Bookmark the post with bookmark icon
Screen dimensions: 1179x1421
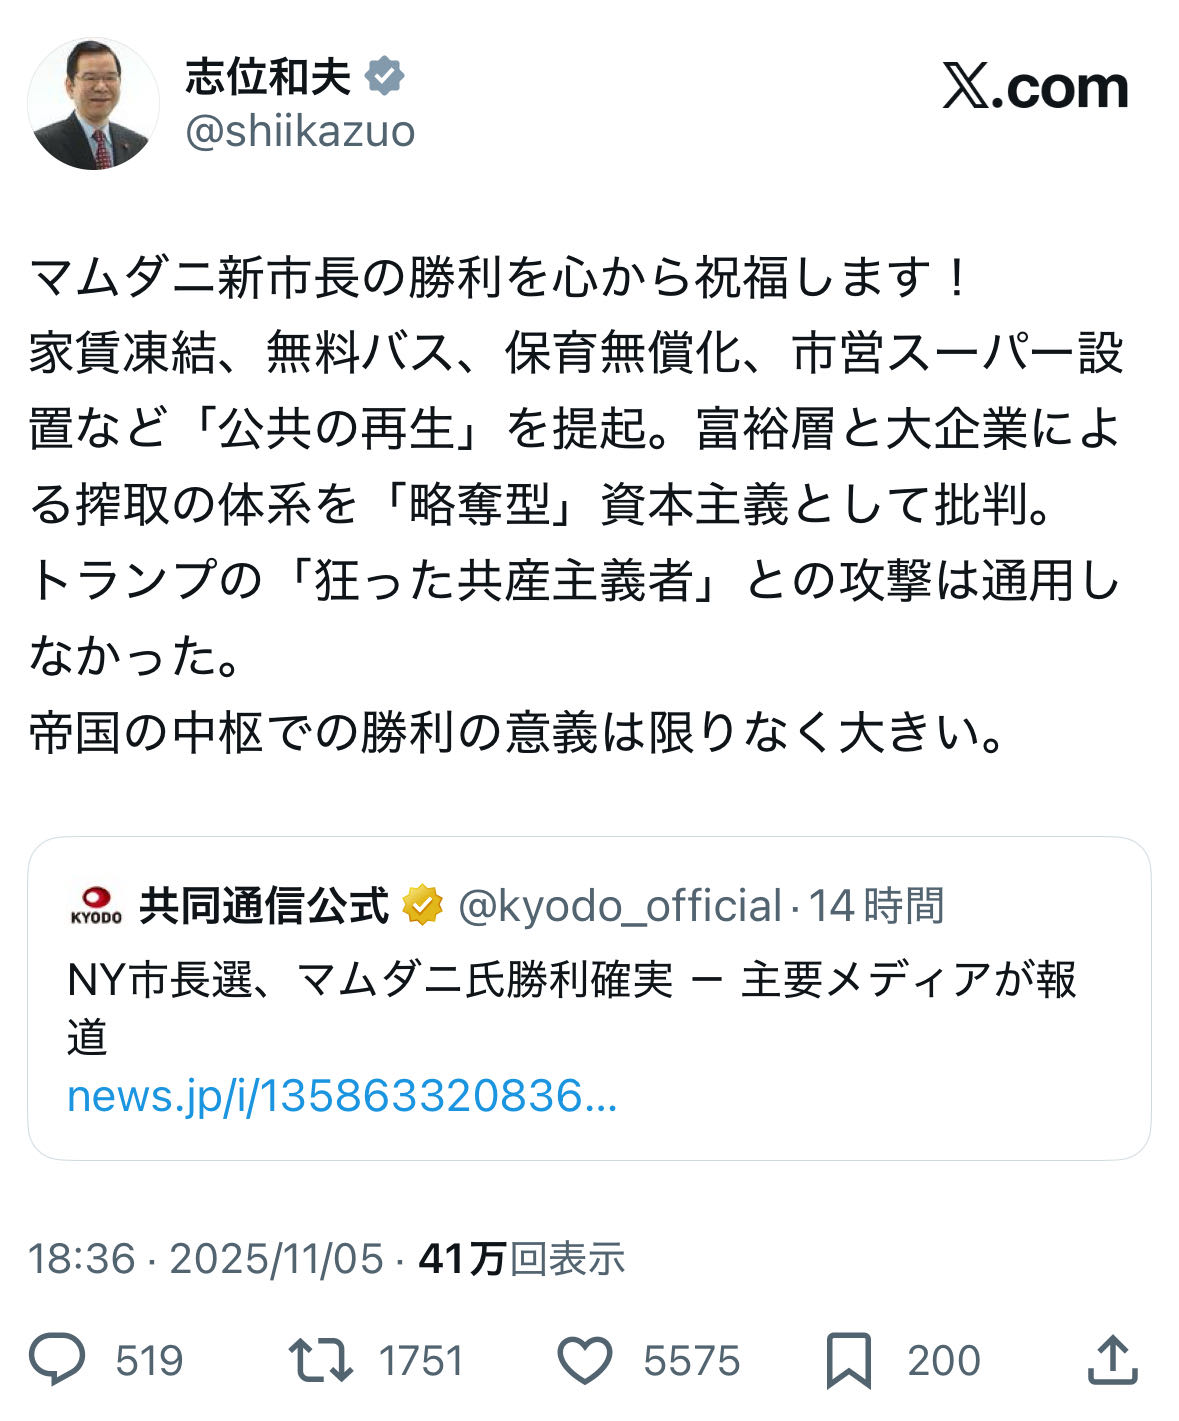(849, 1361)
